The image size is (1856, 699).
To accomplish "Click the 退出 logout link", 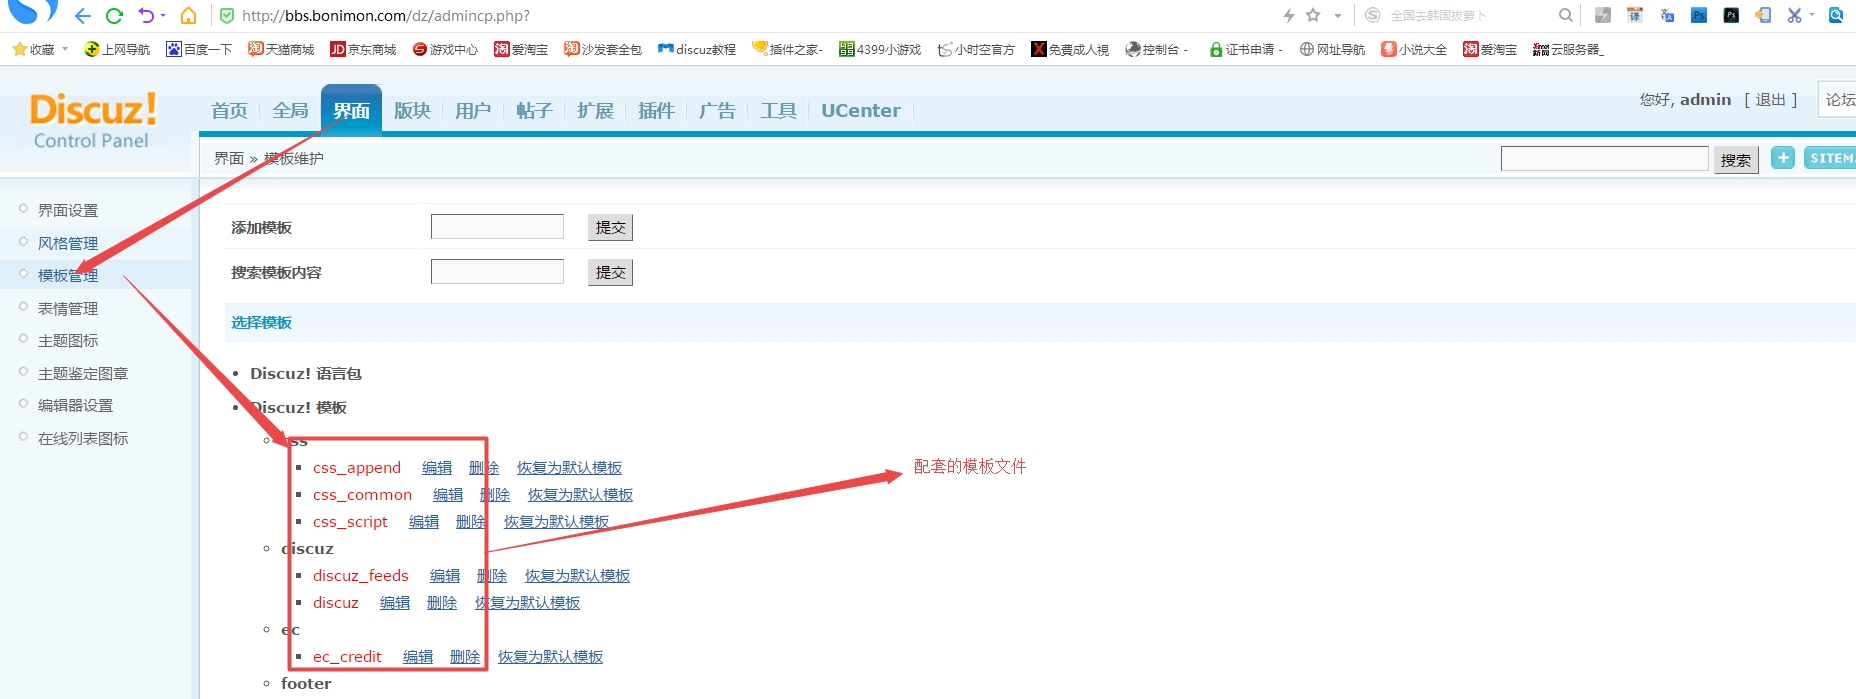I will pos(1770,100).
